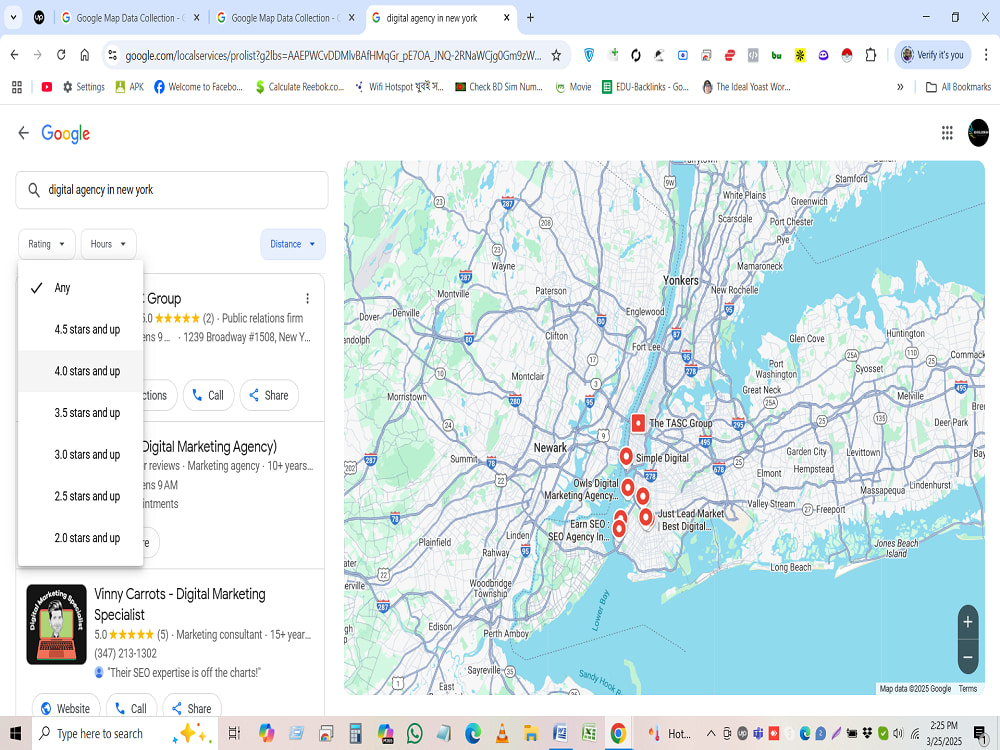The width and height of the screenshot is (1000, 750).
Task: Open new browser tab with plus icon
Action: 530,18
